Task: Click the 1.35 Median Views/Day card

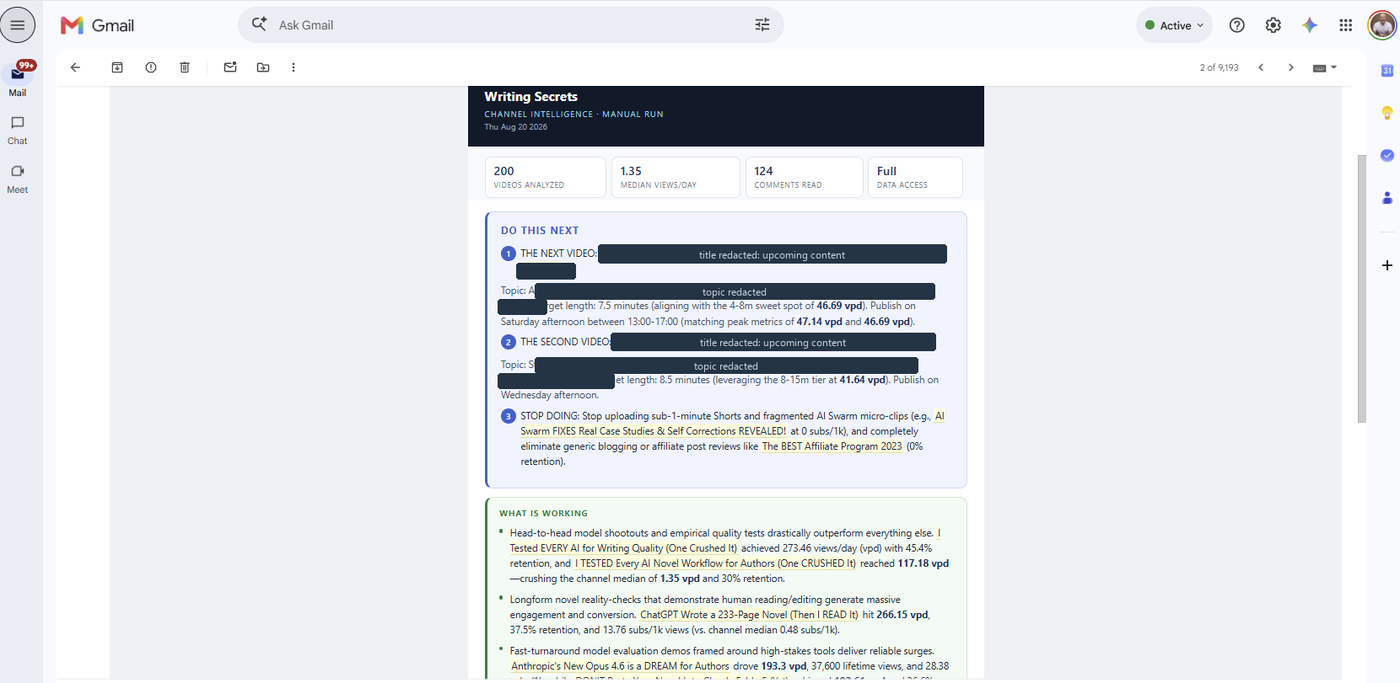Action: coord(675,177)
